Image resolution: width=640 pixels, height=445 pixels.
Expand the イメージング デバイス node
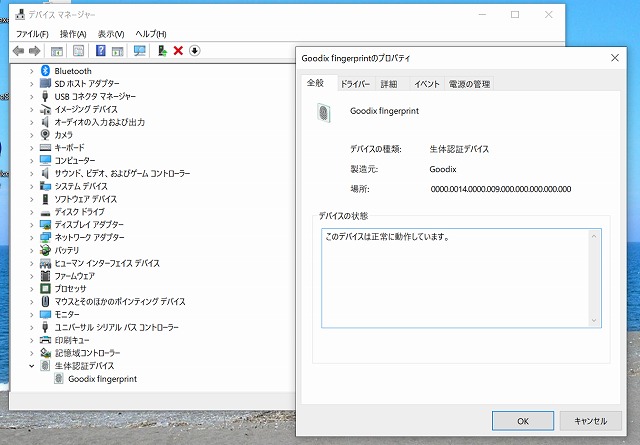coord(31,109)
